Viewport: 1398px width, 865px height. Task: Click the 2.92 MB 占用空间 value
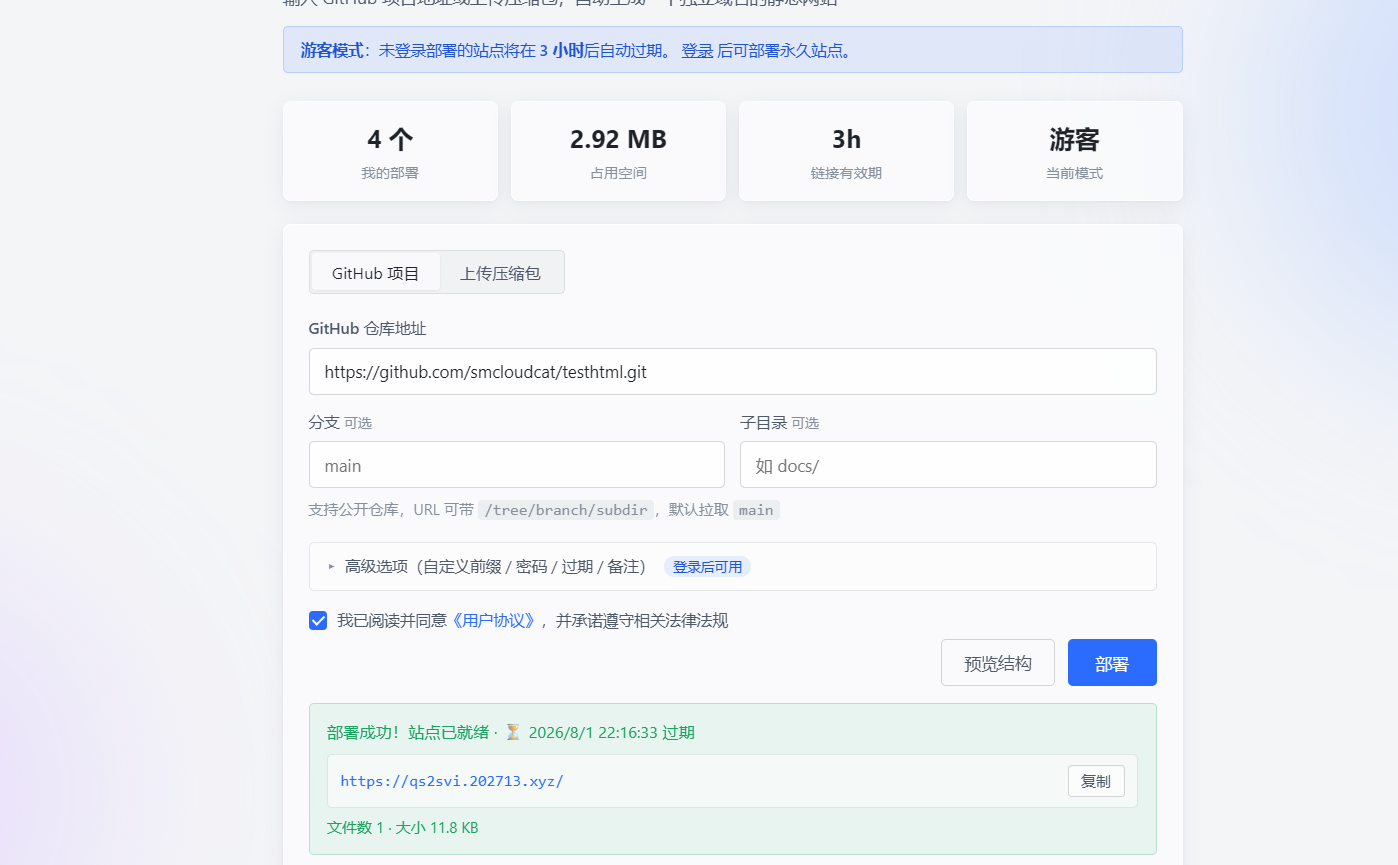point(618,139)
